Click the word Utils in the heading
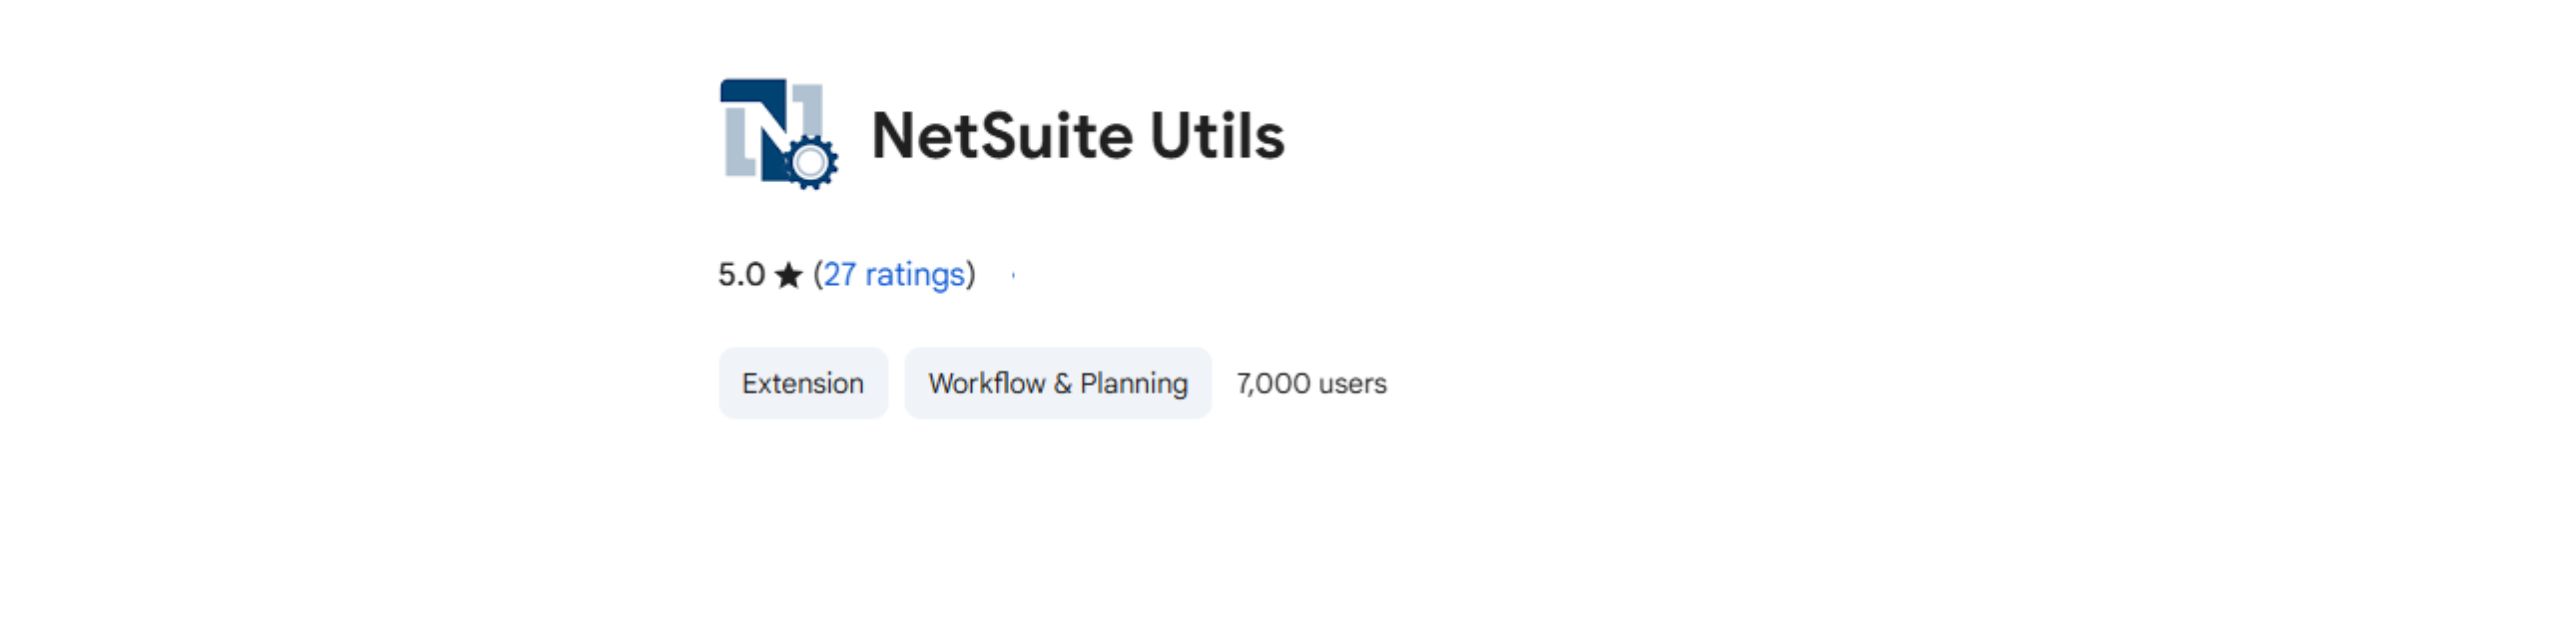 pyautogui.click(x=1217, y=135)
